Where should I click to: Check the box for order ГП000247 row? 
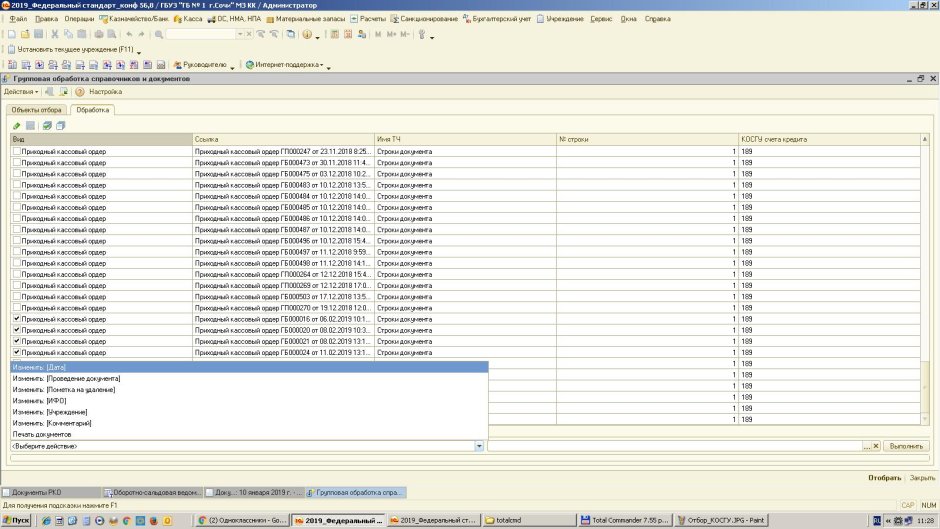coord(17,151)
